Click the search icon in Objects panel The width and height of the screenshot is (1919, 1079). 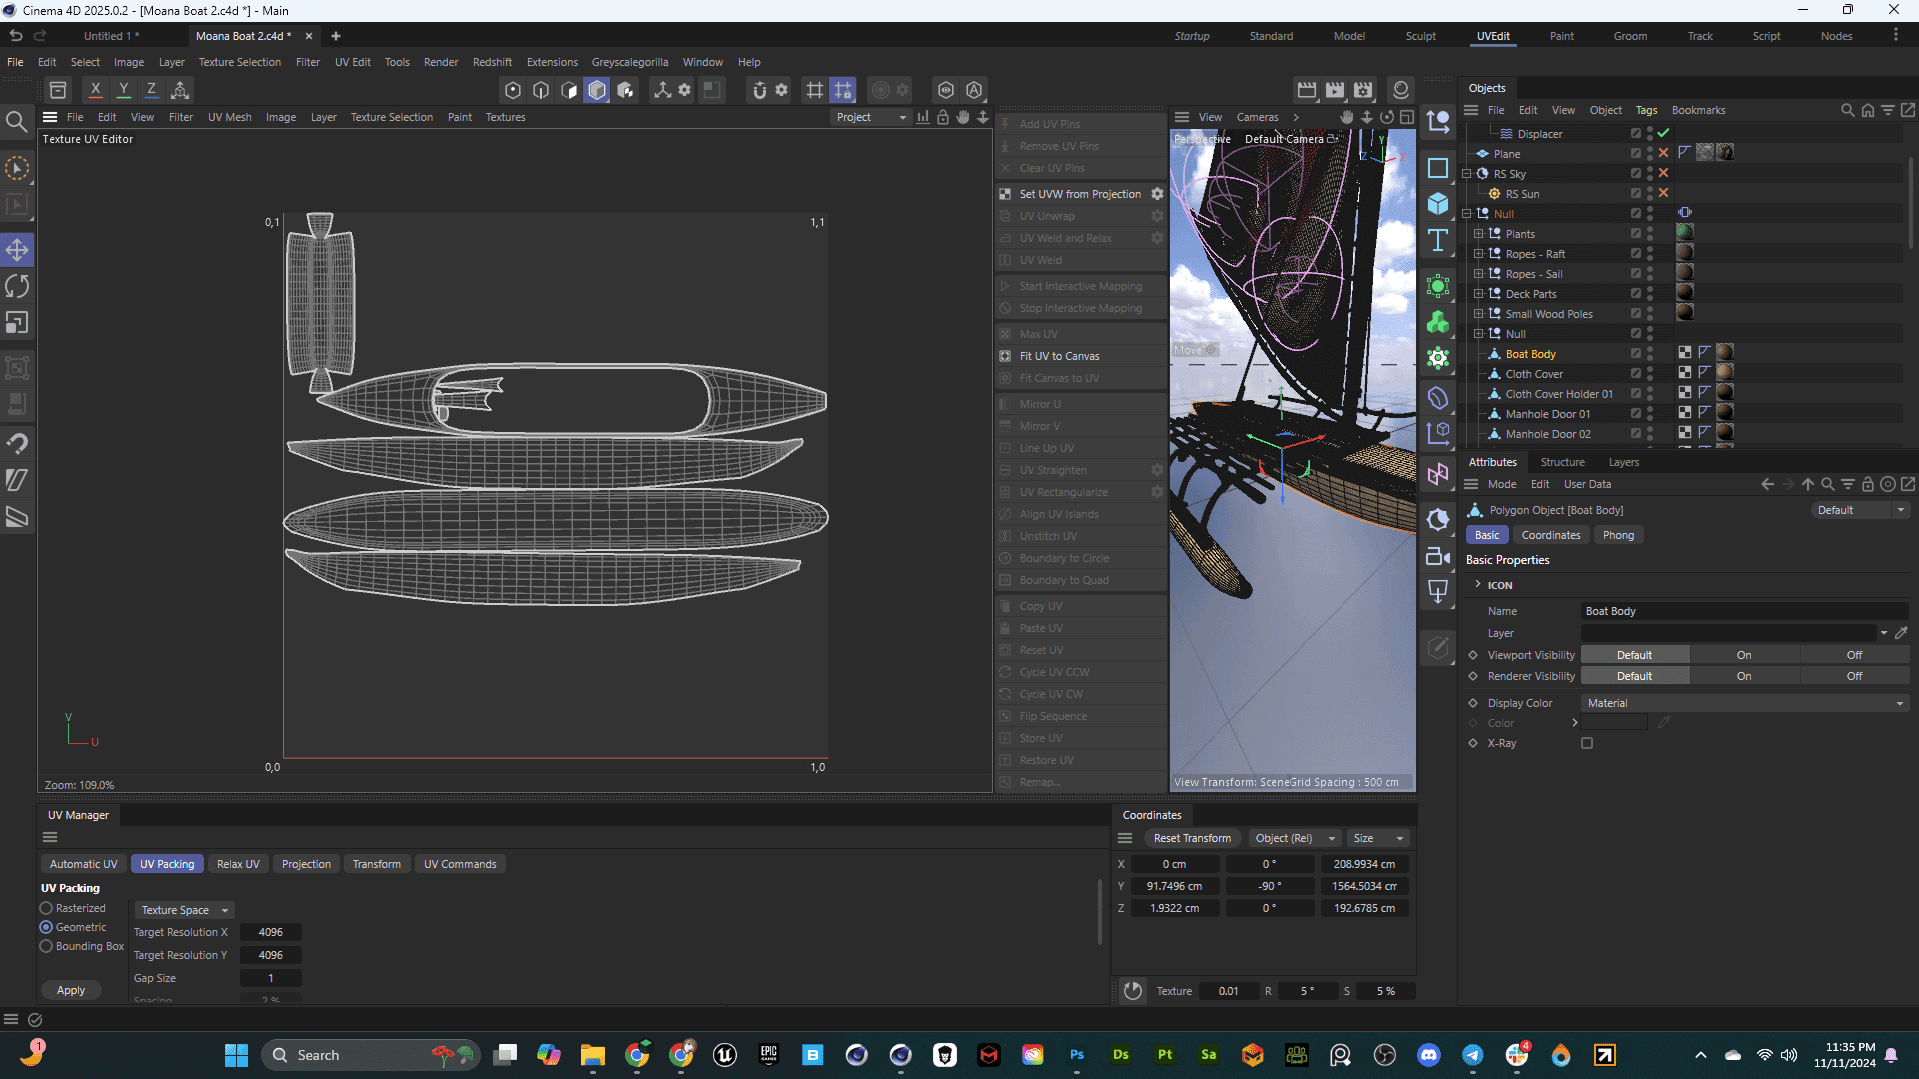pyautogui.click(x=1847, y=110)
